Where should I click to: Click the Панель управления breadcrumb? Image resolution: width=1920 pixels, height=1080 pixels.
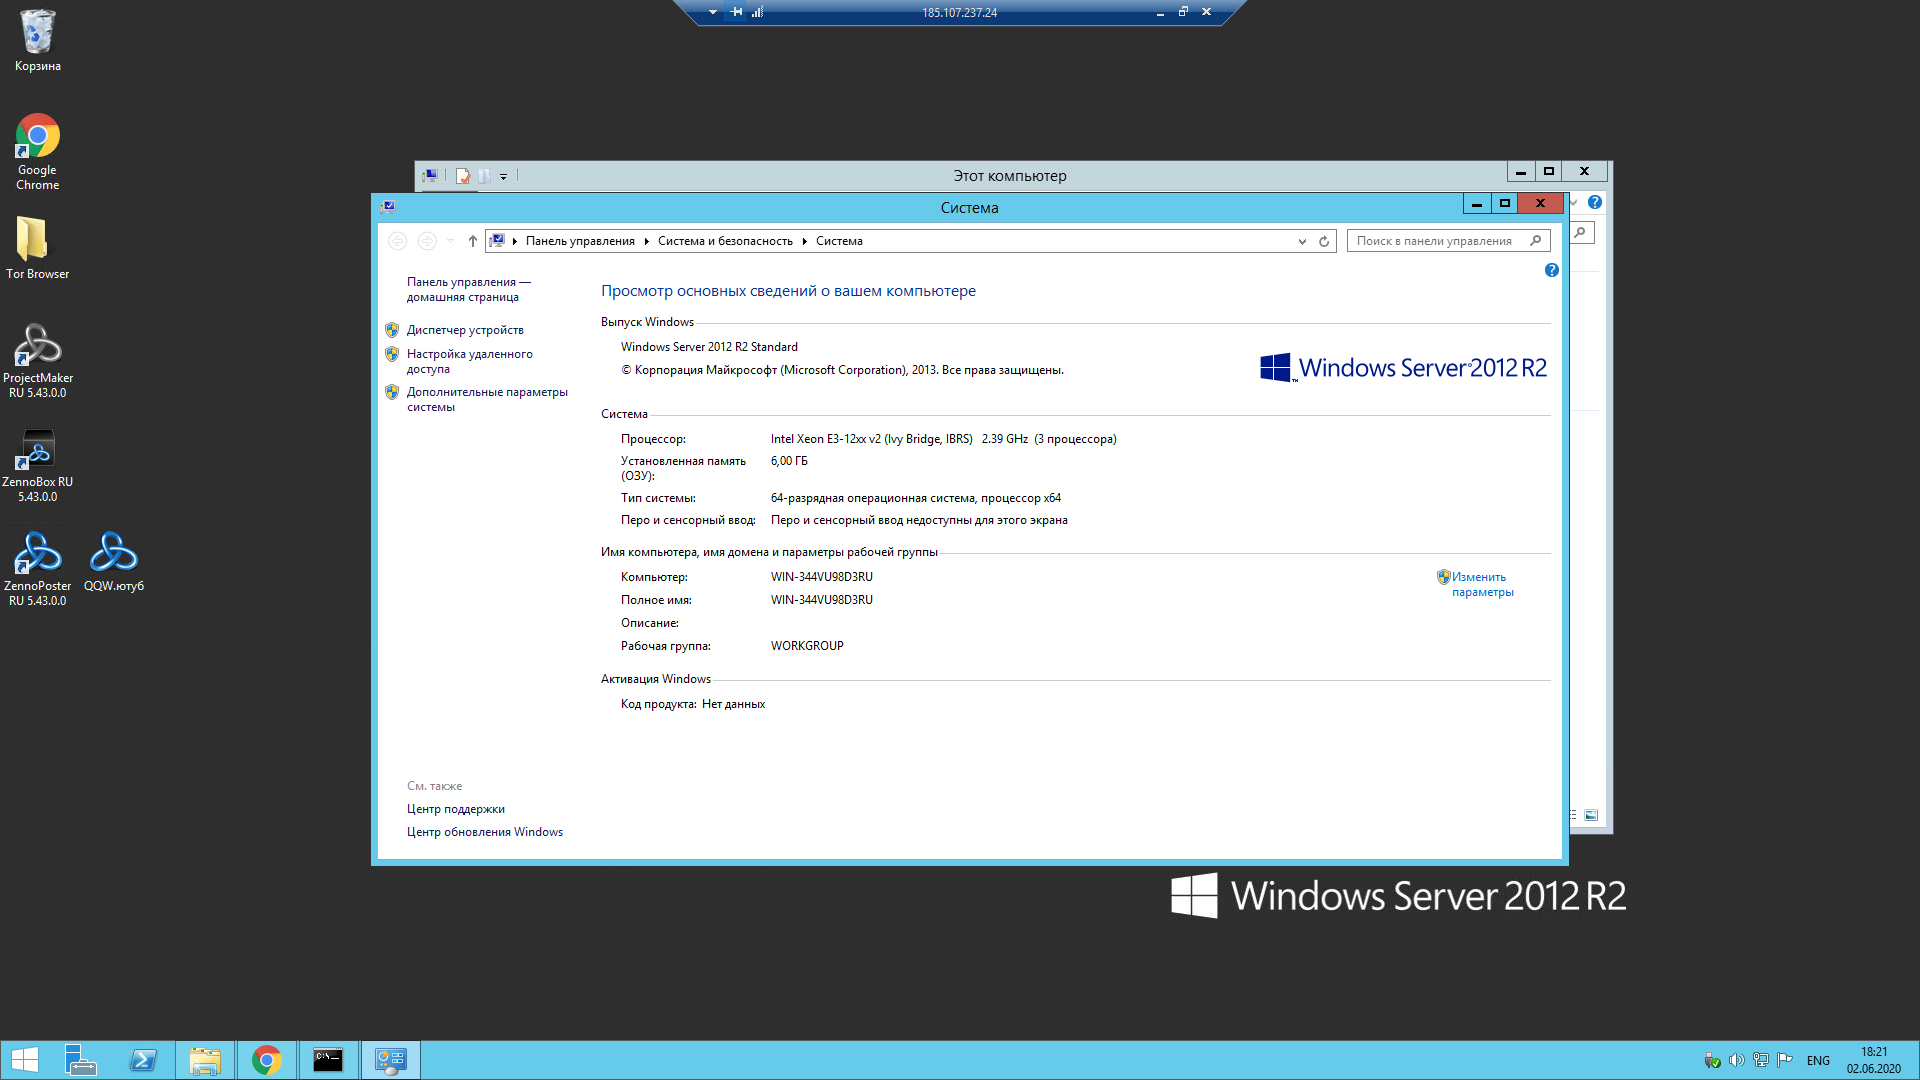coord(580,241)
